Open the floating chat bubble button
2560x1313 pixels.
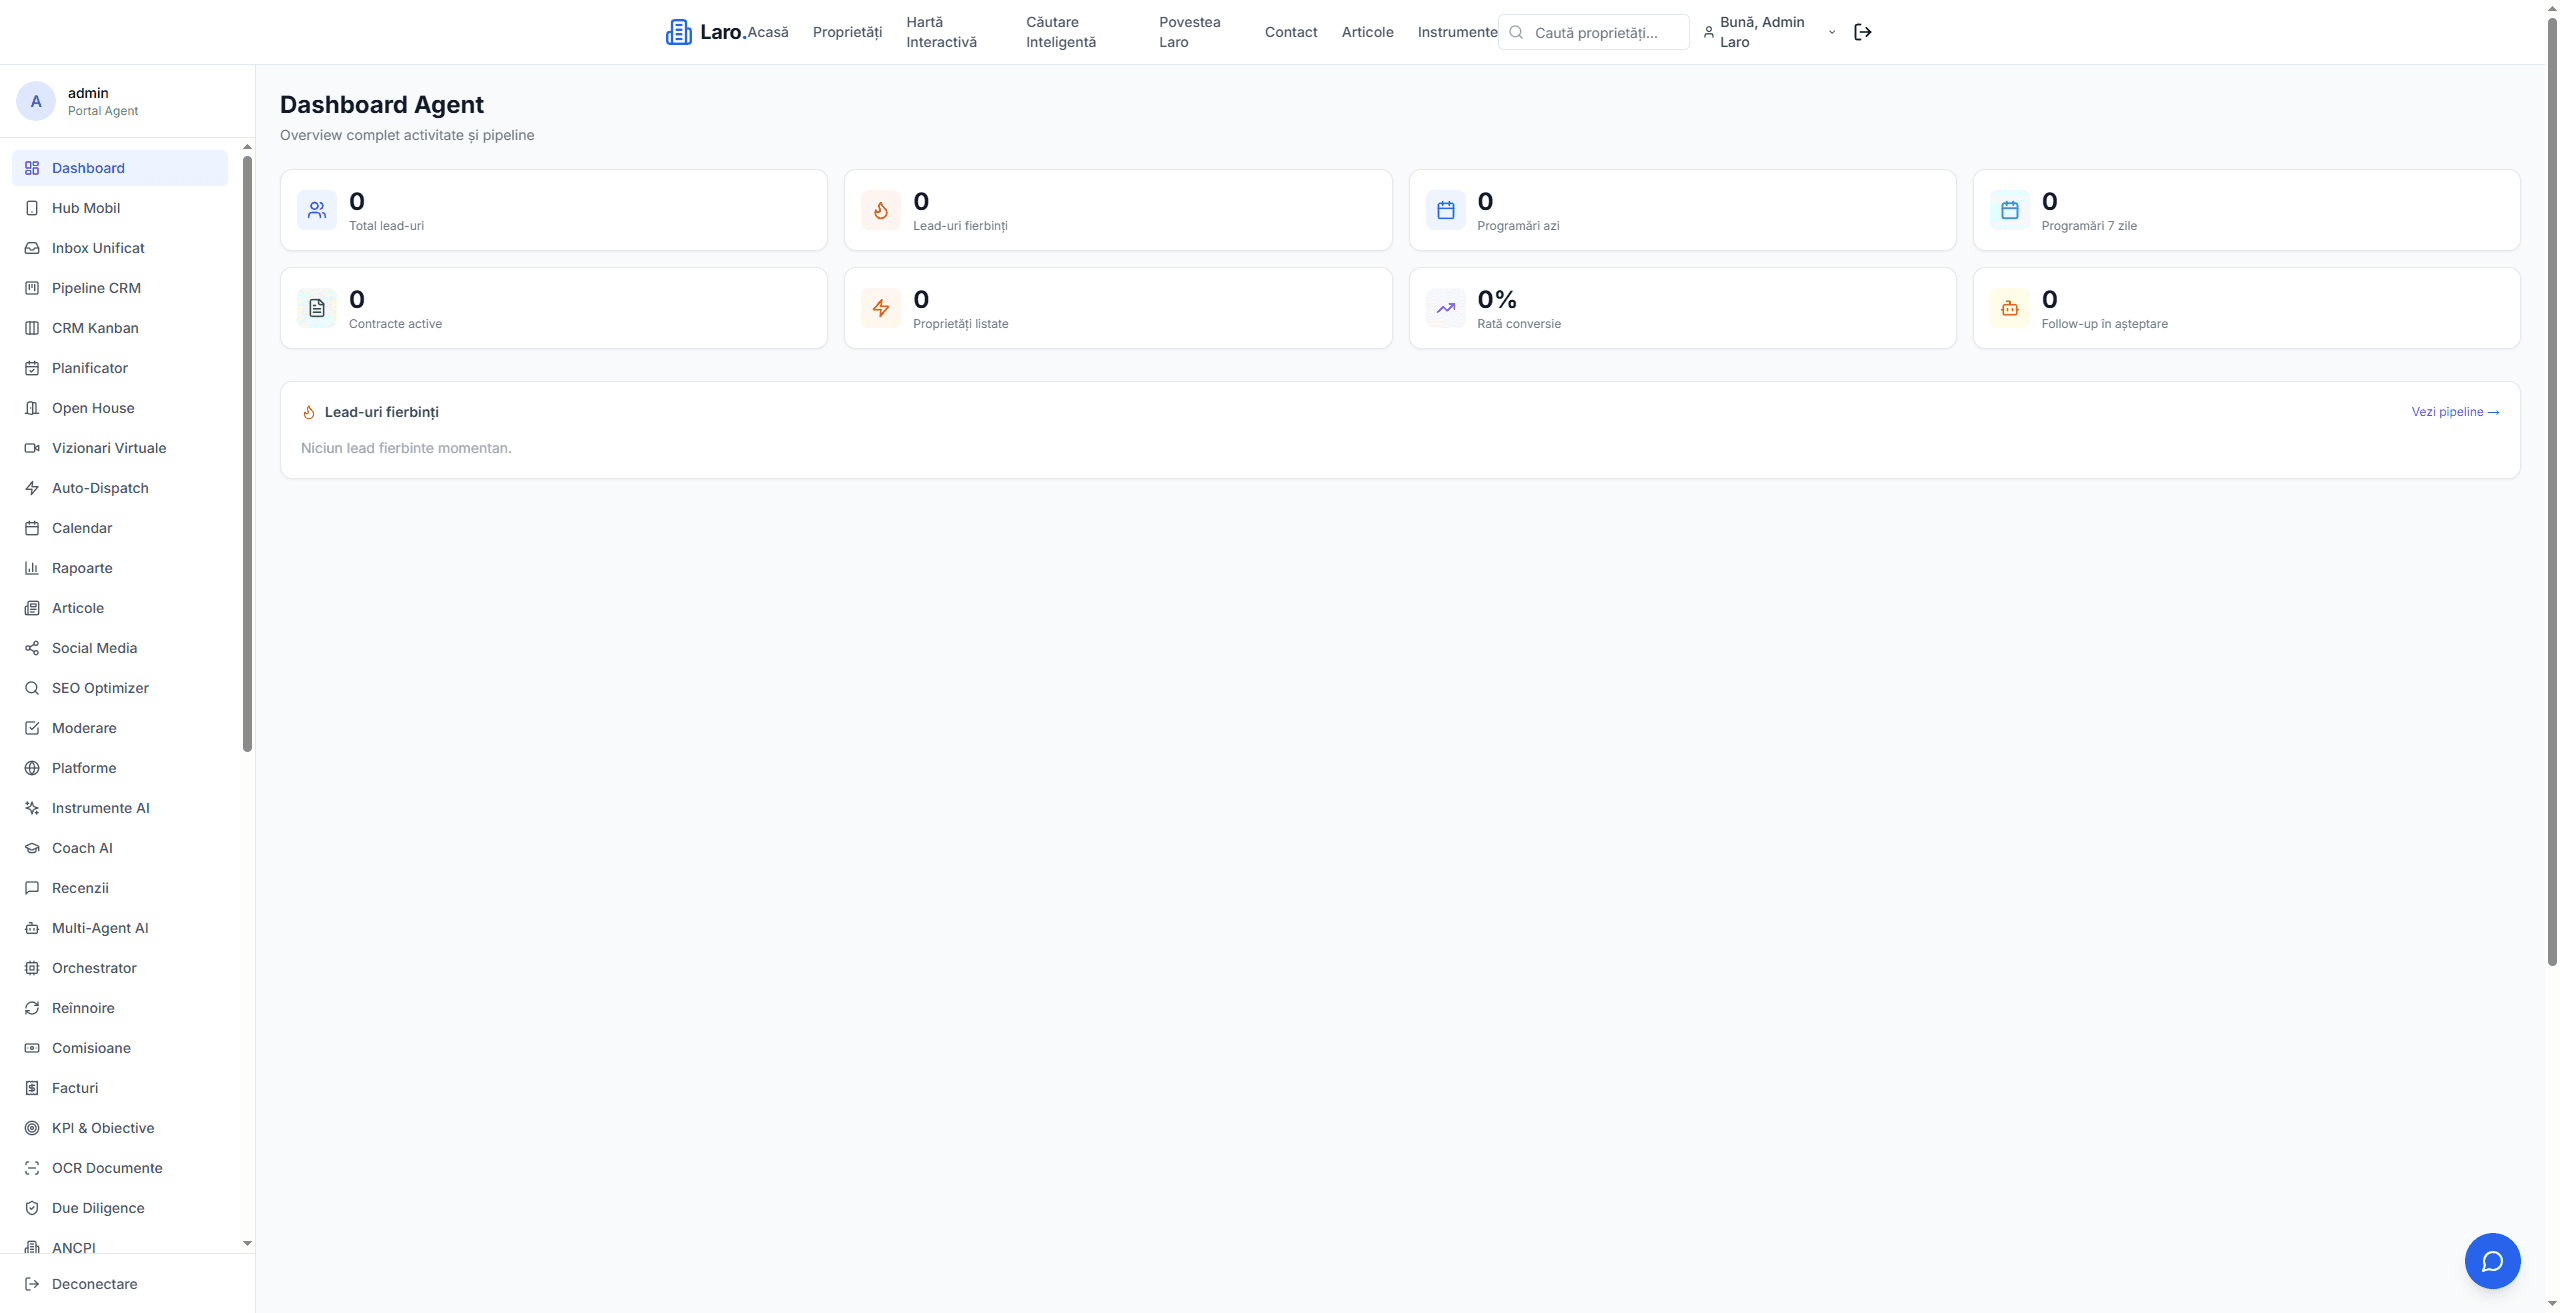tap(2491, 1260)
